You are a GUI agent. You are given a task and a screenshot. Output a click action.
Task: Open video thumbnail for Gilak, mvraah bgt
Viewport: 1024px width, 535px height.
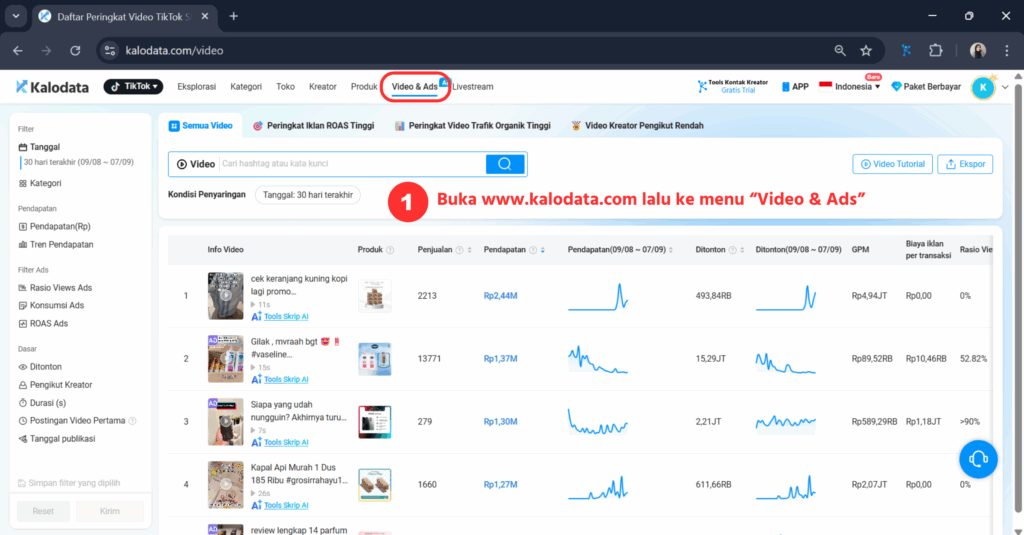(x=225, y=359)
